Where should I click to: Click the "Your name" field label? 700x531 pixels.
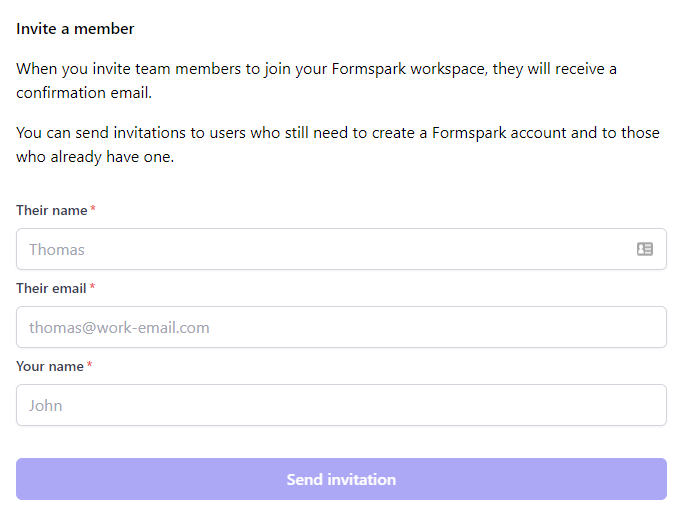click(50, 366)
